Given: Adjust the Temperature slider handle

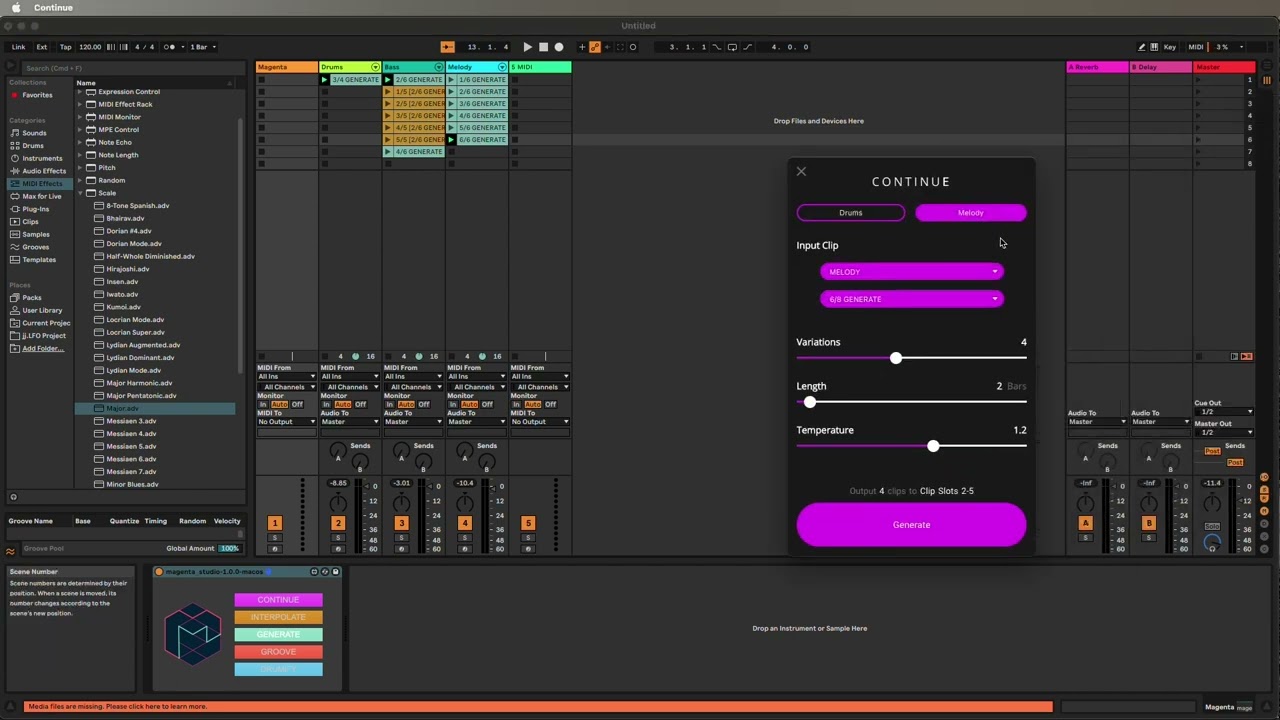Looking at the screenshot, I should pos(933,446).
